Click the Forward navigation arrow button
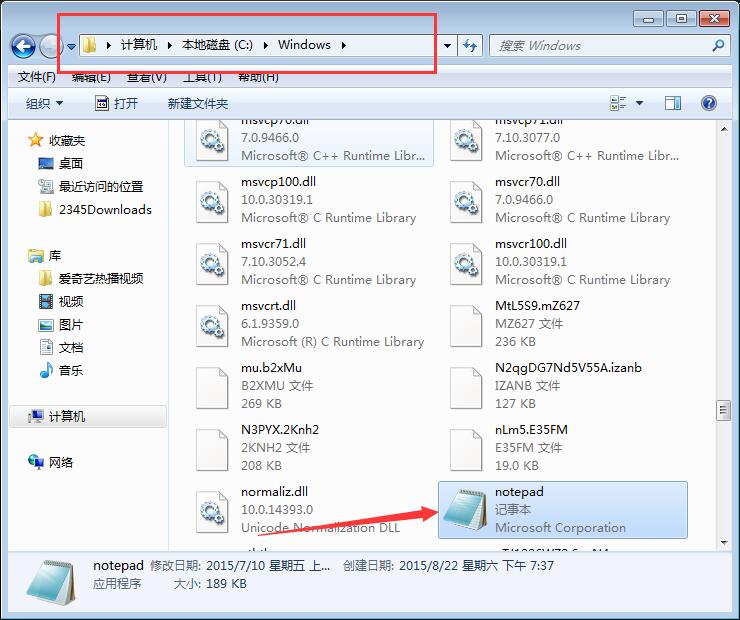Image resolution: width=740 pixels, height=620 pixels. [x=50, y=46]
